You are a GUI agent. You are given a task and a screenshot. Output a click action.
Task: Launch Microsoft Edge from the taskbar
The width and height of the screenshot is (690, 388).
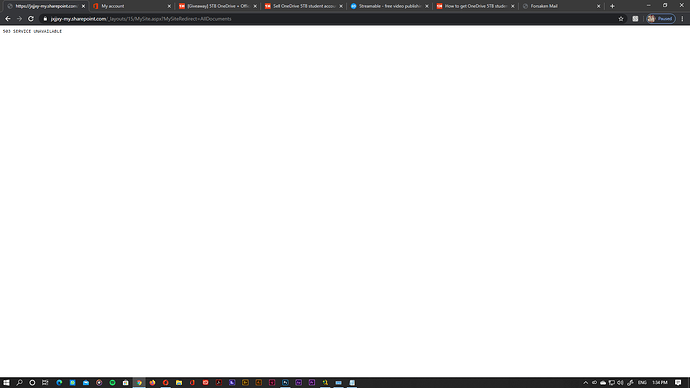(59, 383)
